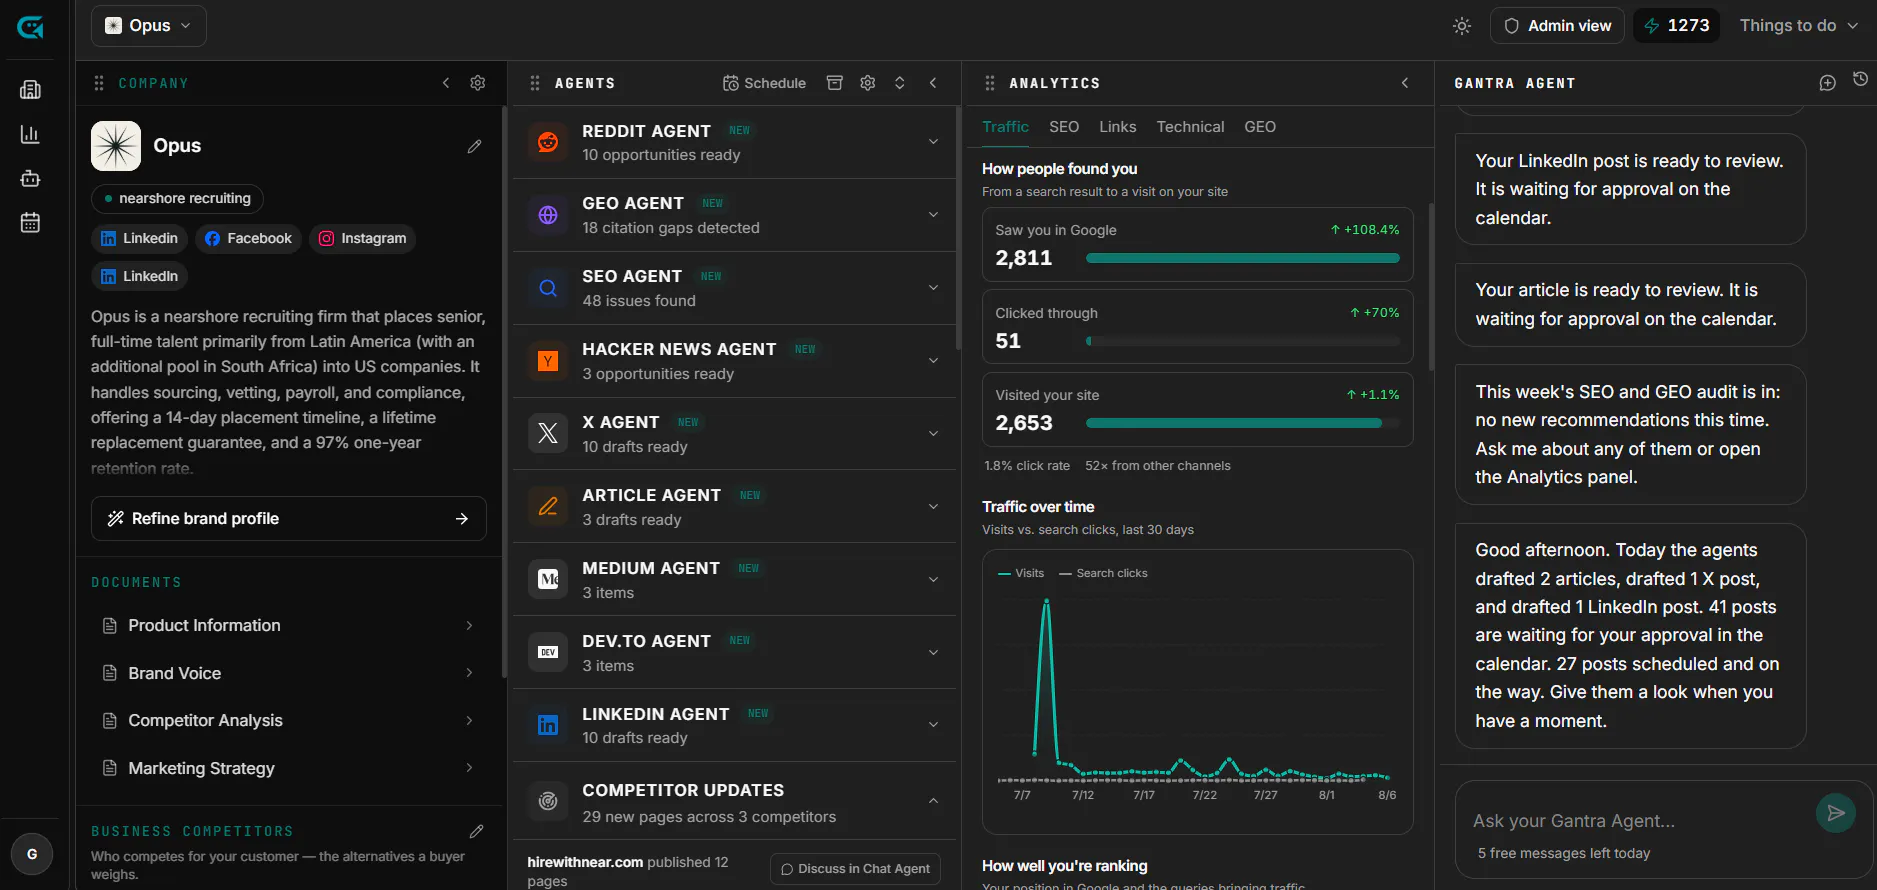
Task: Open the analytics bar chart sidebar icon
Action: (x=30, y=134)
